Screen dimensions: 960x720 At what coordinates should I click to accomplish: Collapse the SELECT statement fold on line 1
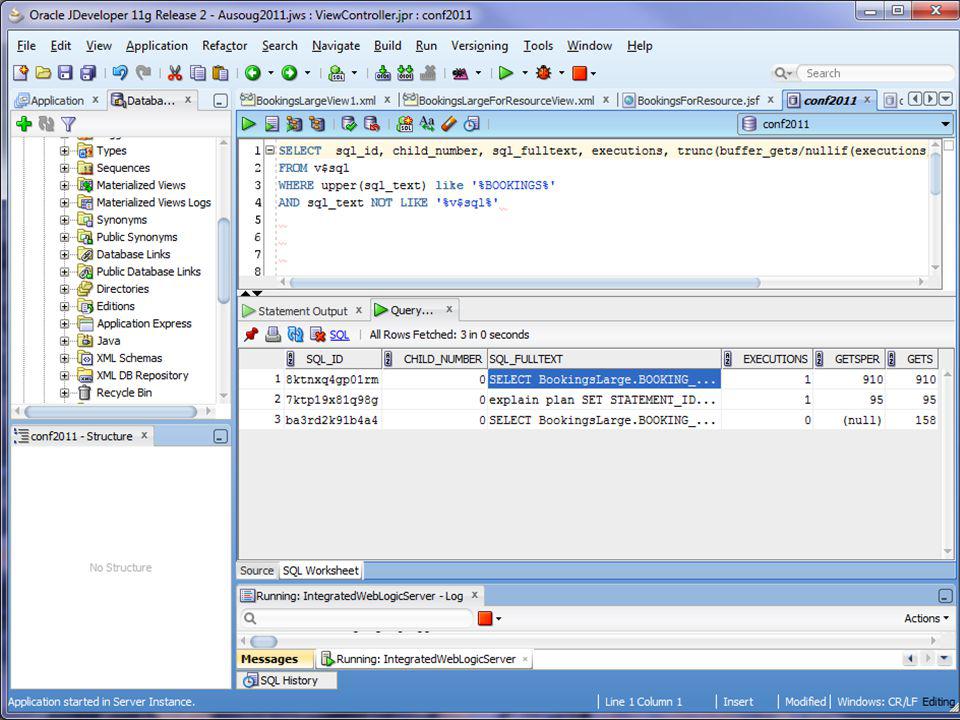(270, 151)
